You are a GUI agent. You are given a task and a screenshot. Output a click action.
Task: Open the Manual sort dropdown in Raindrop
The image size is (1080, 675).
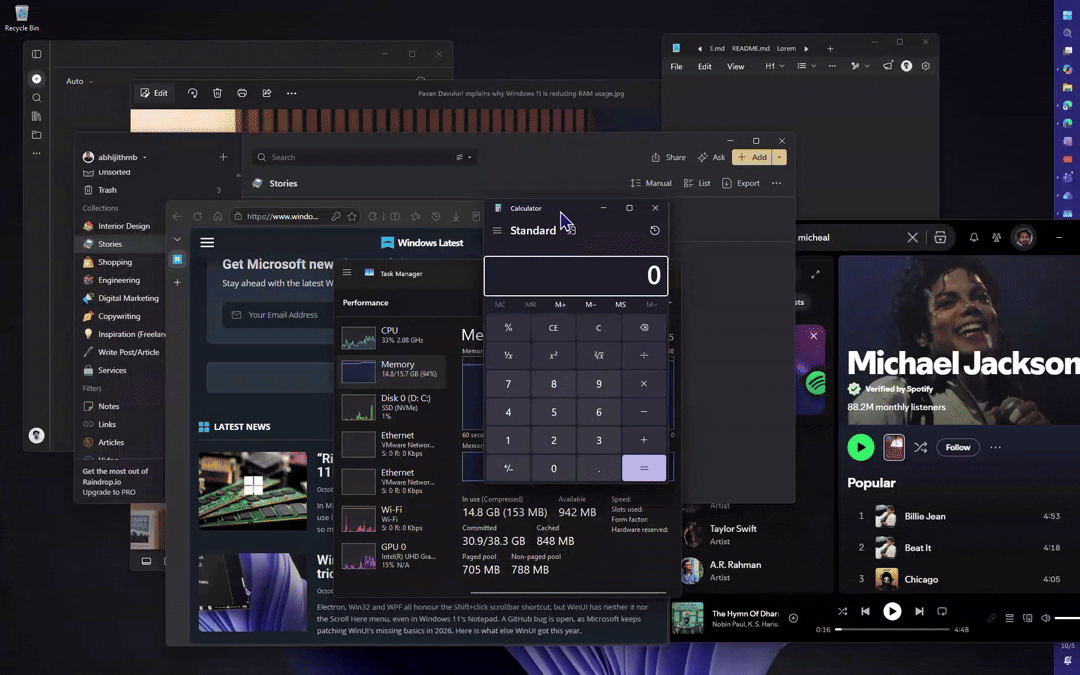[651, 183]
